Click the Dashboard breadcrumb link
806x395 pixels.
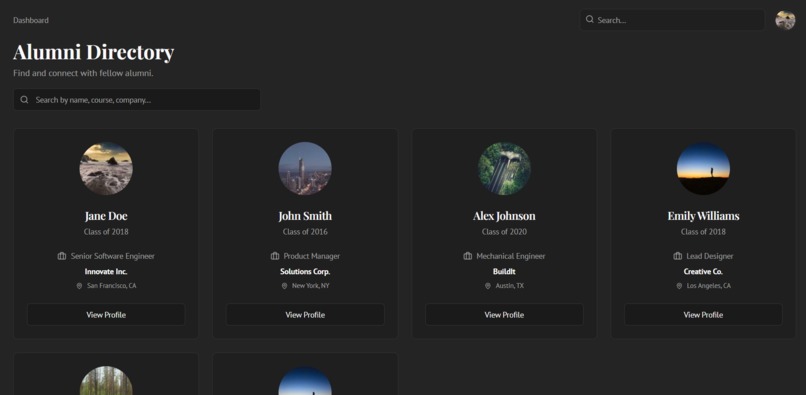(x=31, y=21)
